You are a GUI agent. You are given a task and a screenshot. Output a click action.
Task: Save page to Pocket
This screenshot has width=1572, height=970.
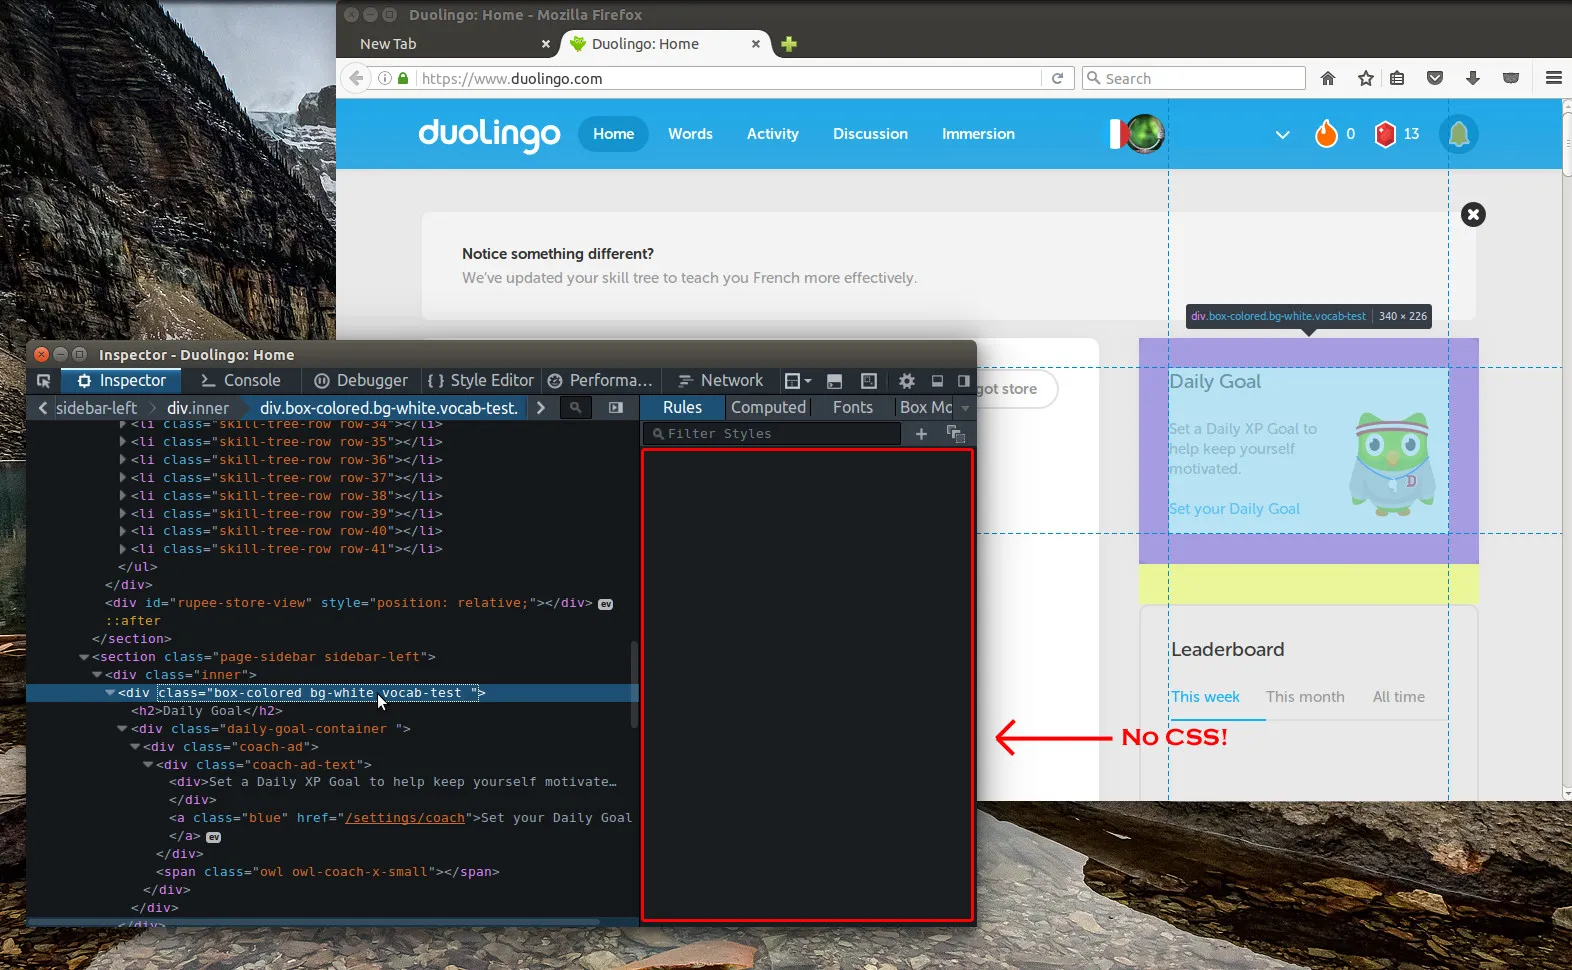(1435, 78)
